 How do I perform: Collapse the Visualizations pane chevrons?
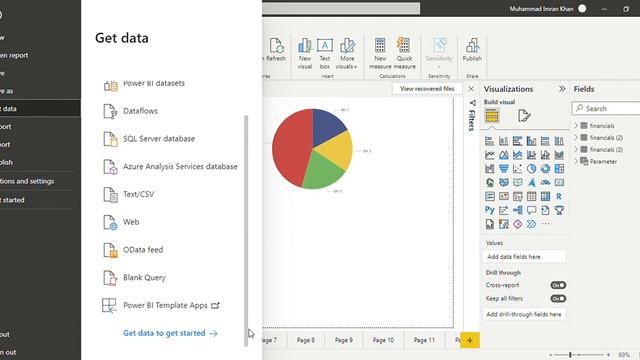pos(562,89)
